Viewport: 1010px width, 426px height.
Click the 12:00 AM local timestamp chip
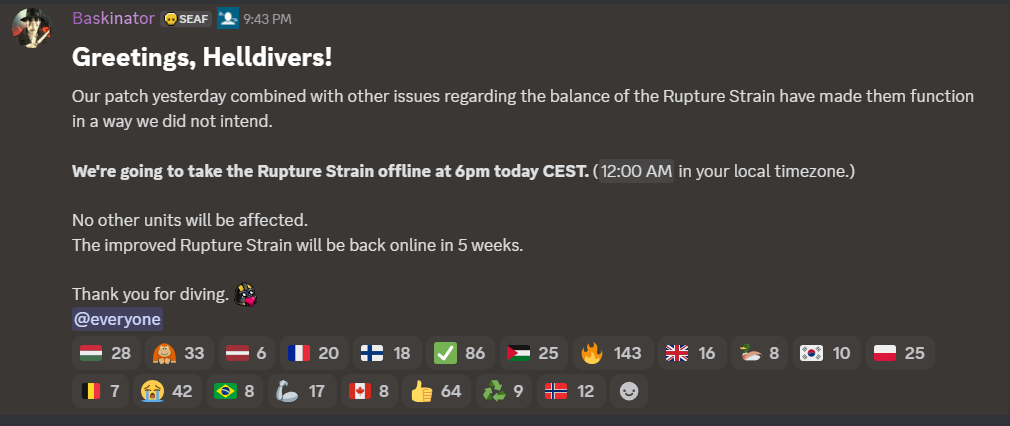636,171
